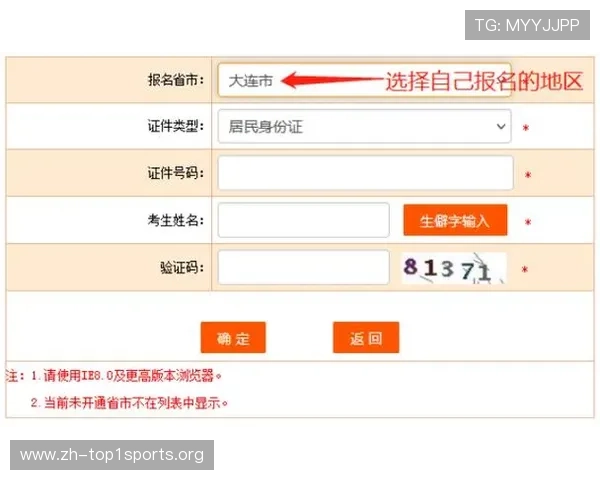The height and width of the screenshot is (480, 600).
Task: Click the 生僻字输入 button
Action: 455,220
